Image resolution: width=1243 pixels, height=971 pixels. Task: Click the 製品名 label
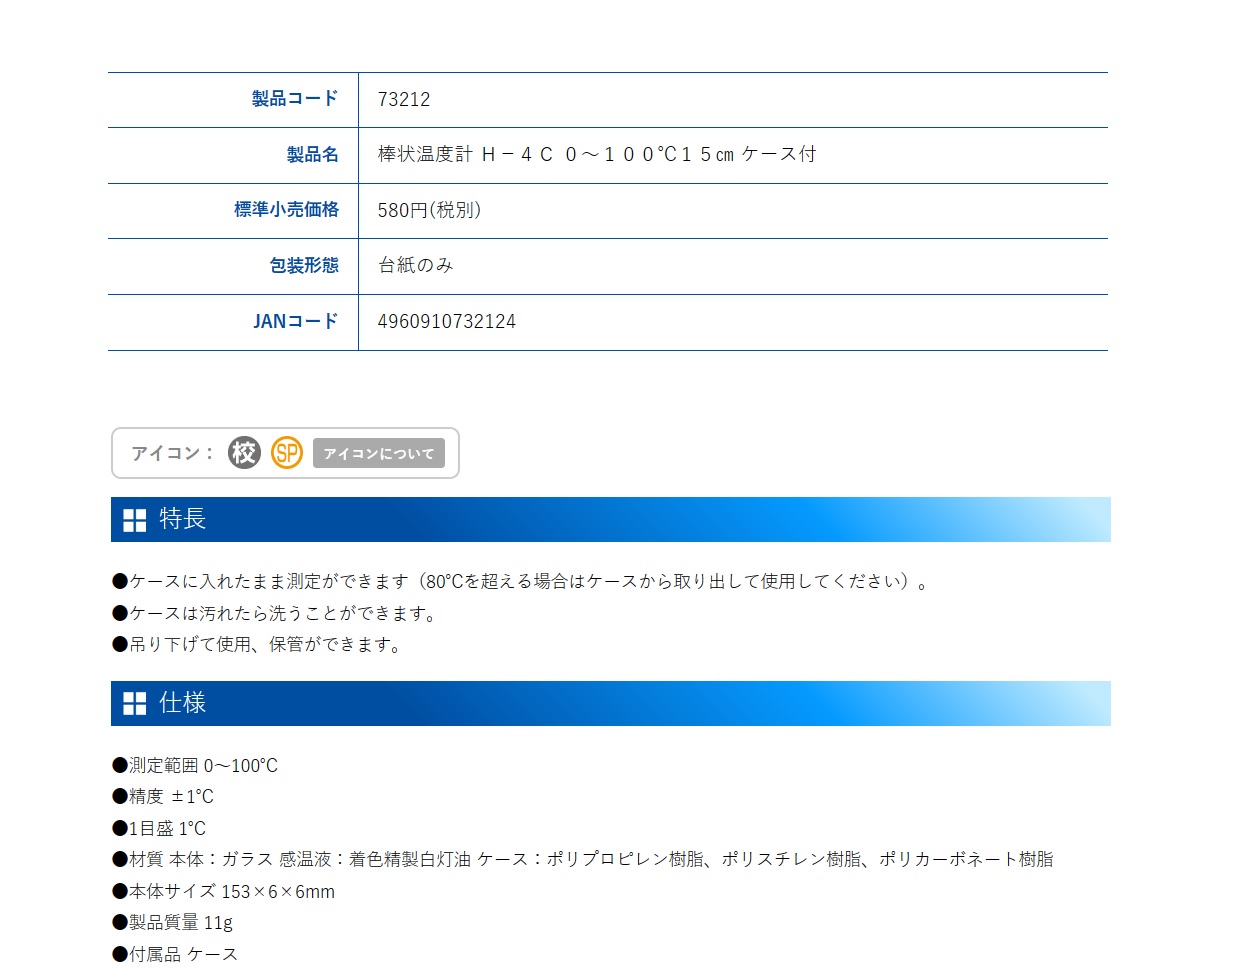[x=313, y=155]
